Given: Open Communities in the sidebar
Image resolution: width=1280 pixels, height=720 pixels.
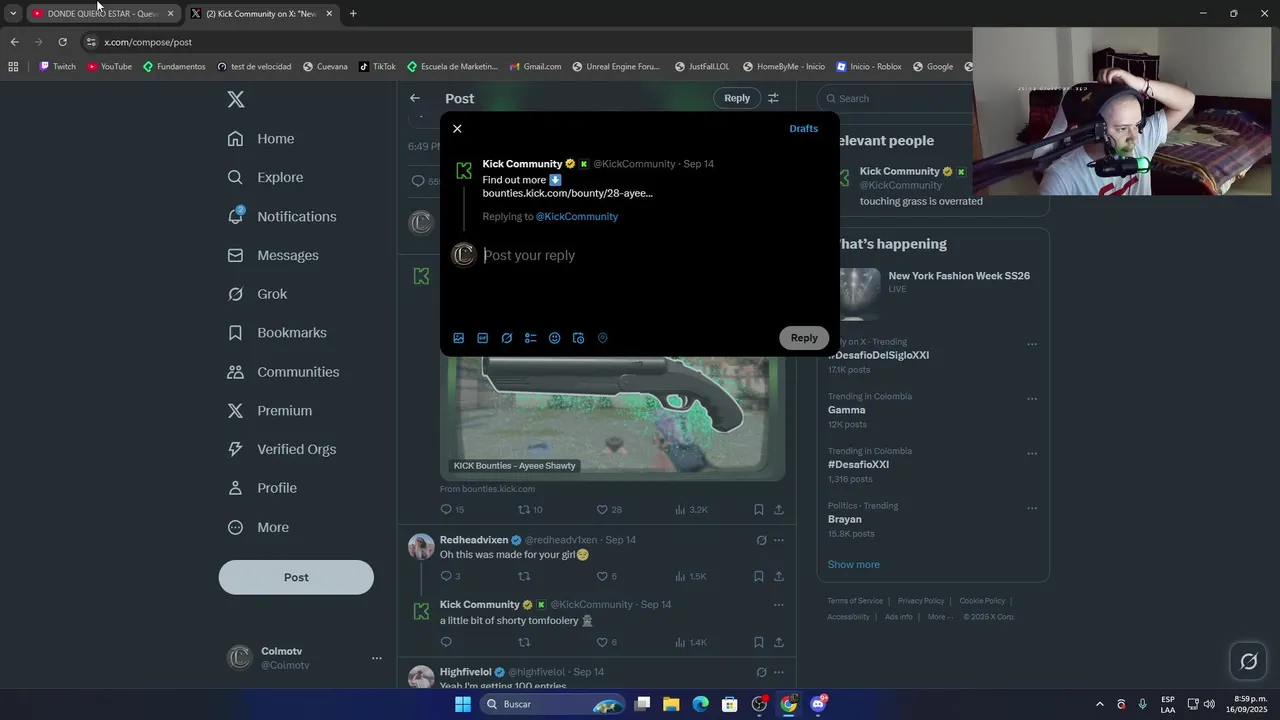Looking at the screenshot, I should tap(283, 372).
